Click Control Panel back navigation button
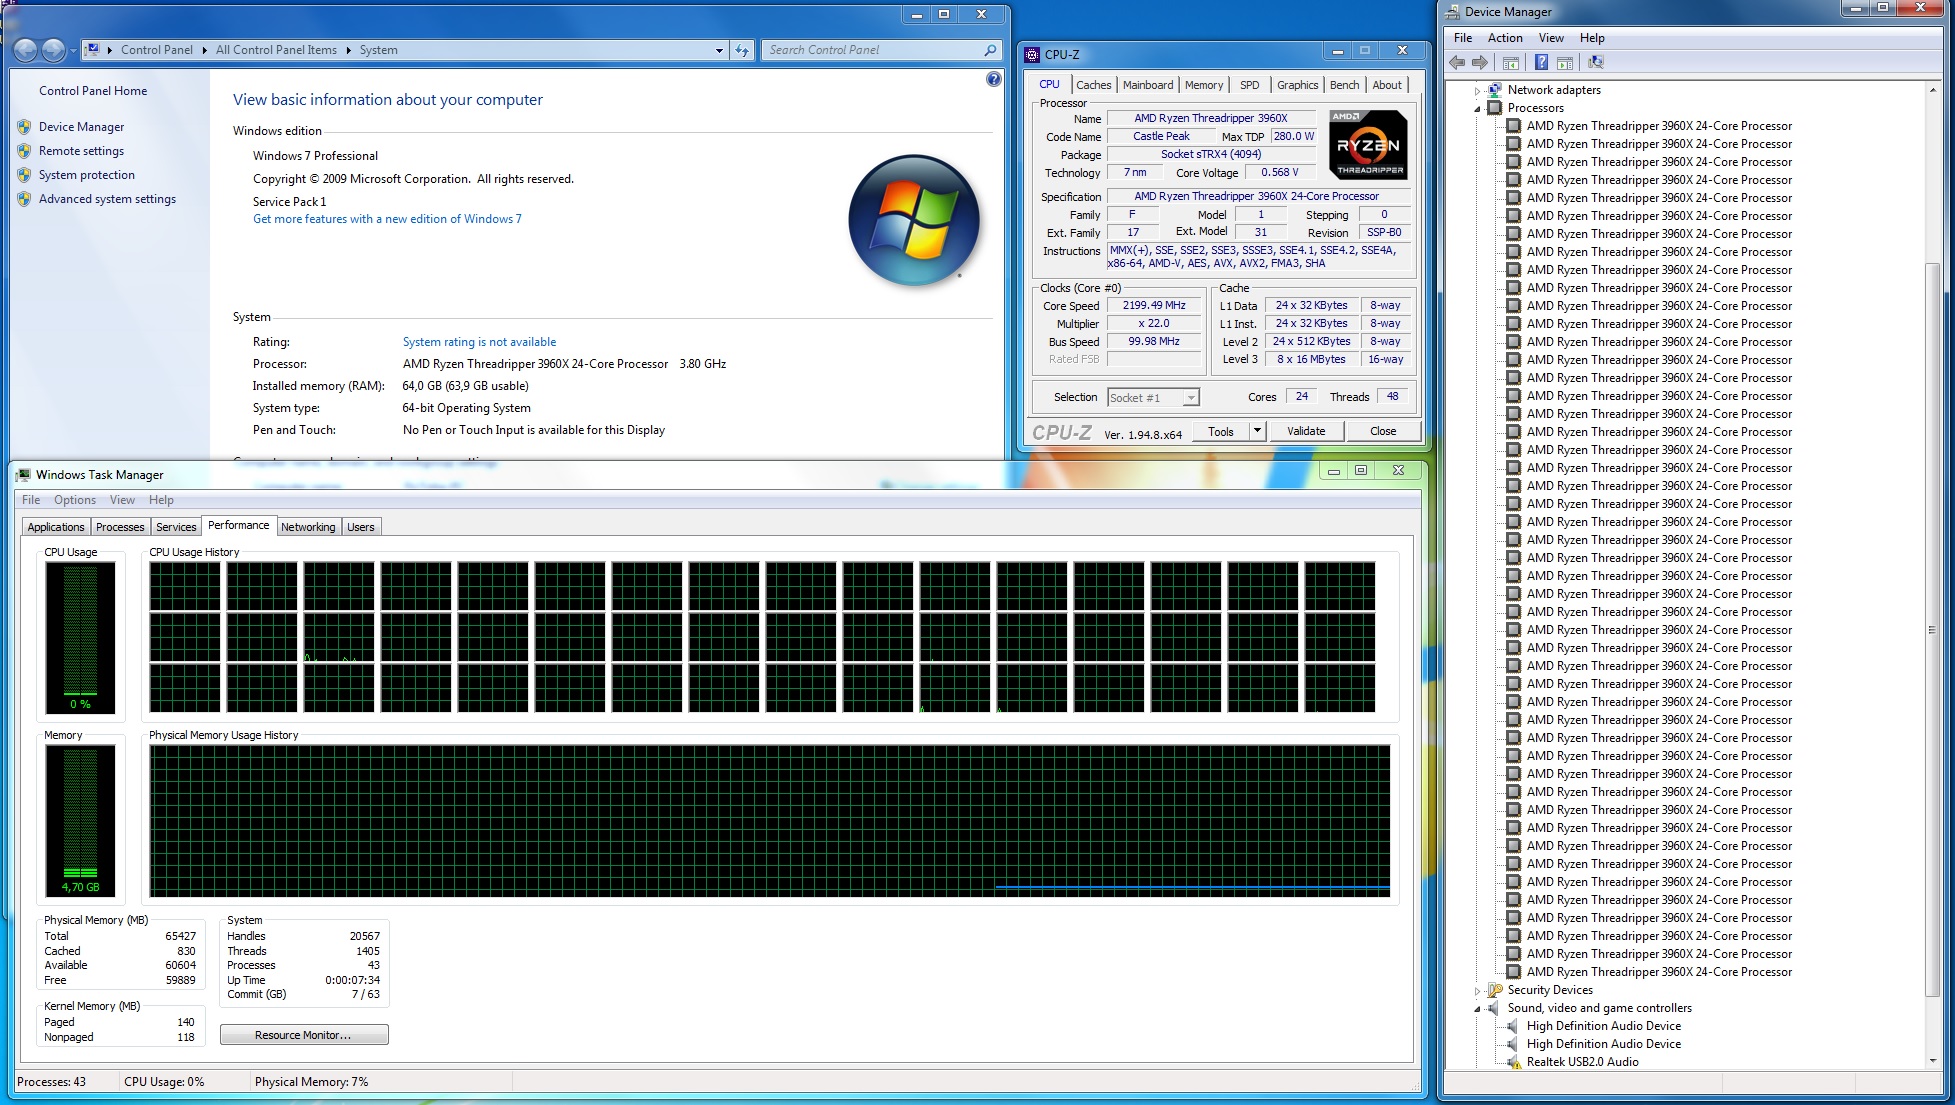 tap(26, 50)
